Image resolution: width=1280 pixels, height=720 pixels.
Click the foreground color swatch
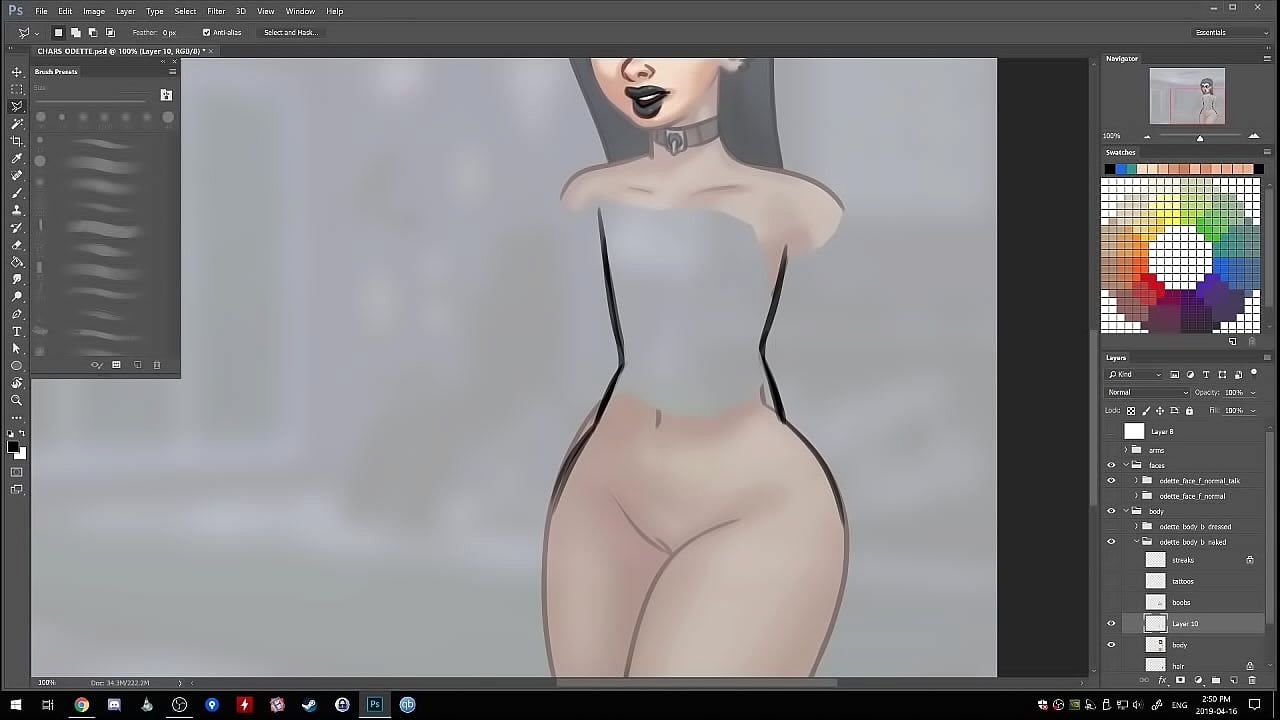point(13,446)
